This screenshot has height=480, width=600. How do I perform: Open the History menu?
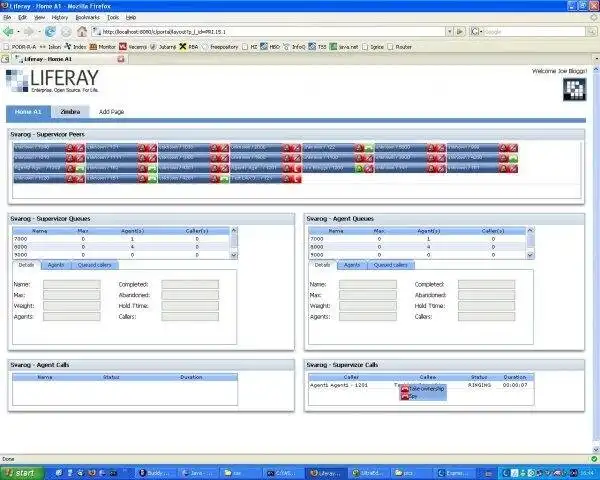click(x=60, y=18)
